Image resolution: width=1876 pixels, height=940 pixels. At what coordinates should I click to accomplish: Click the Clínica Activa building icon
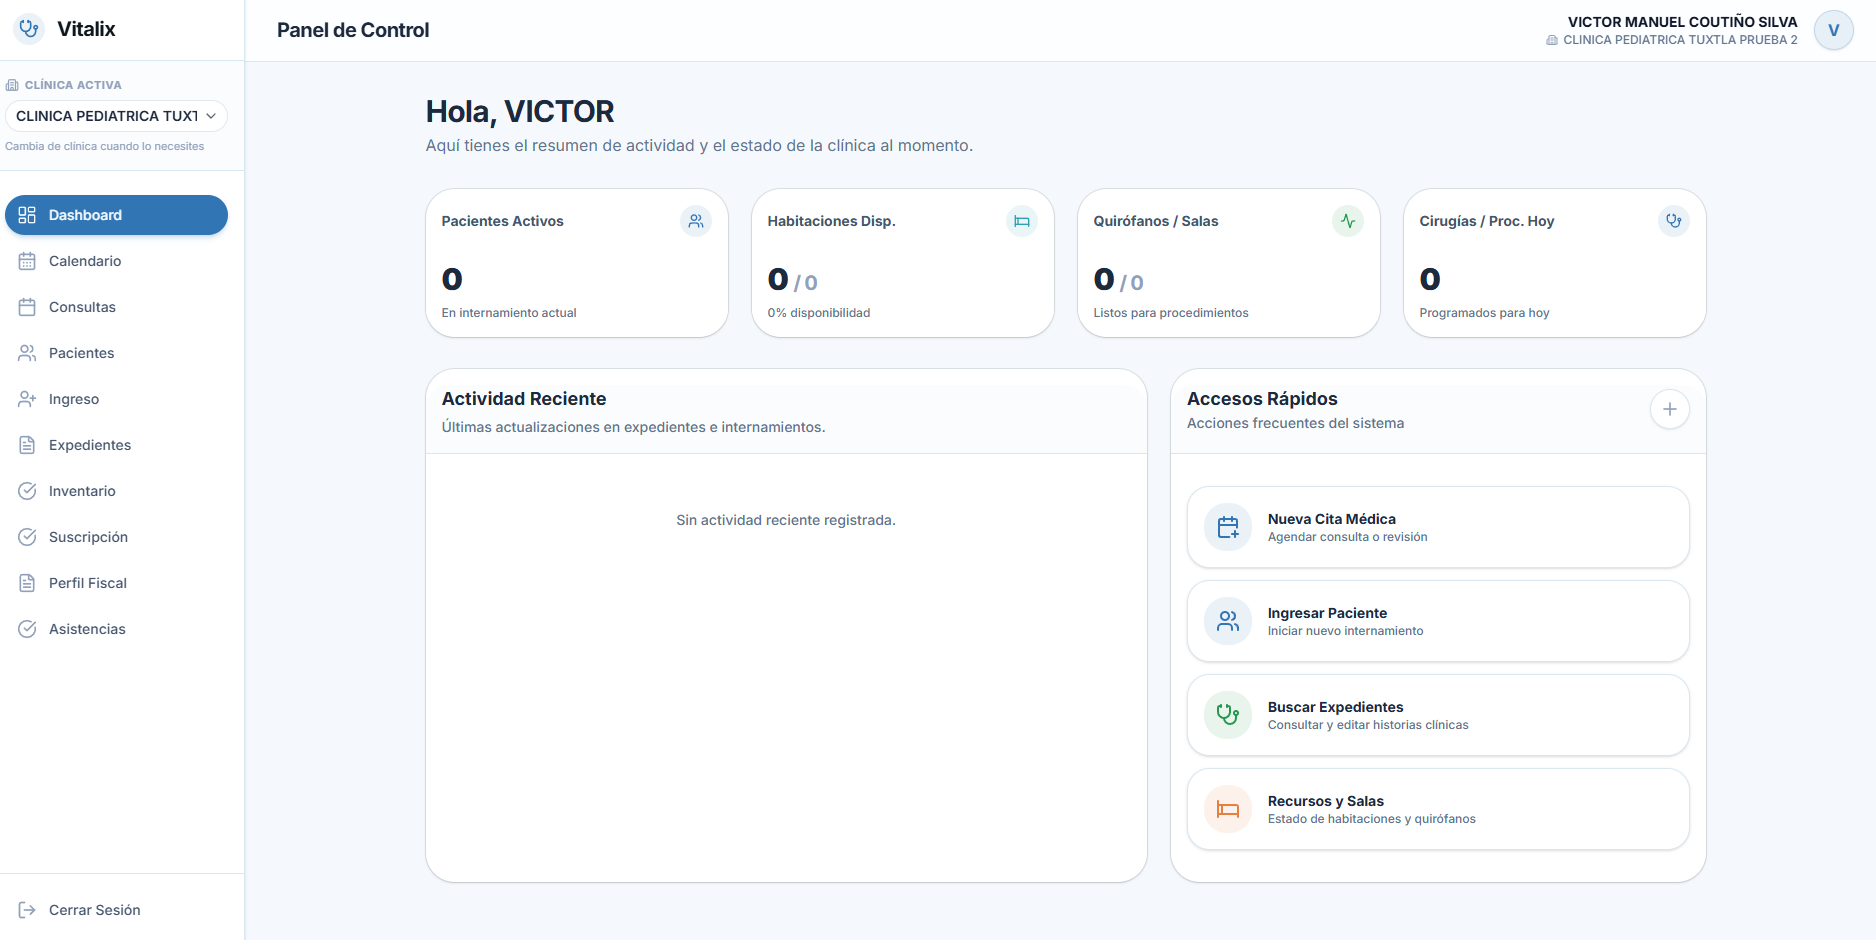pyautogui.click(x=12, y=85)
